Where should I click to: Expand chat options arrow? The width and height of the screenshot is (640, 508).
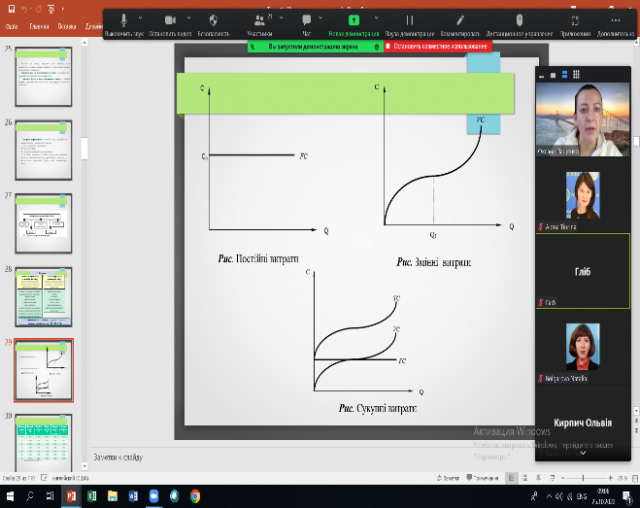click(320, 18)
